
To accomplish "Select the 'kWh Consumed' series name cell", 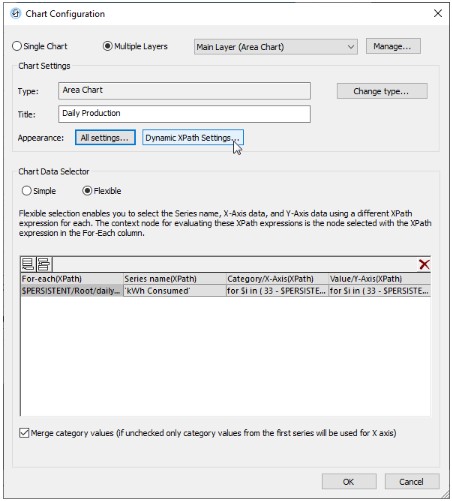I will (175, 291).
